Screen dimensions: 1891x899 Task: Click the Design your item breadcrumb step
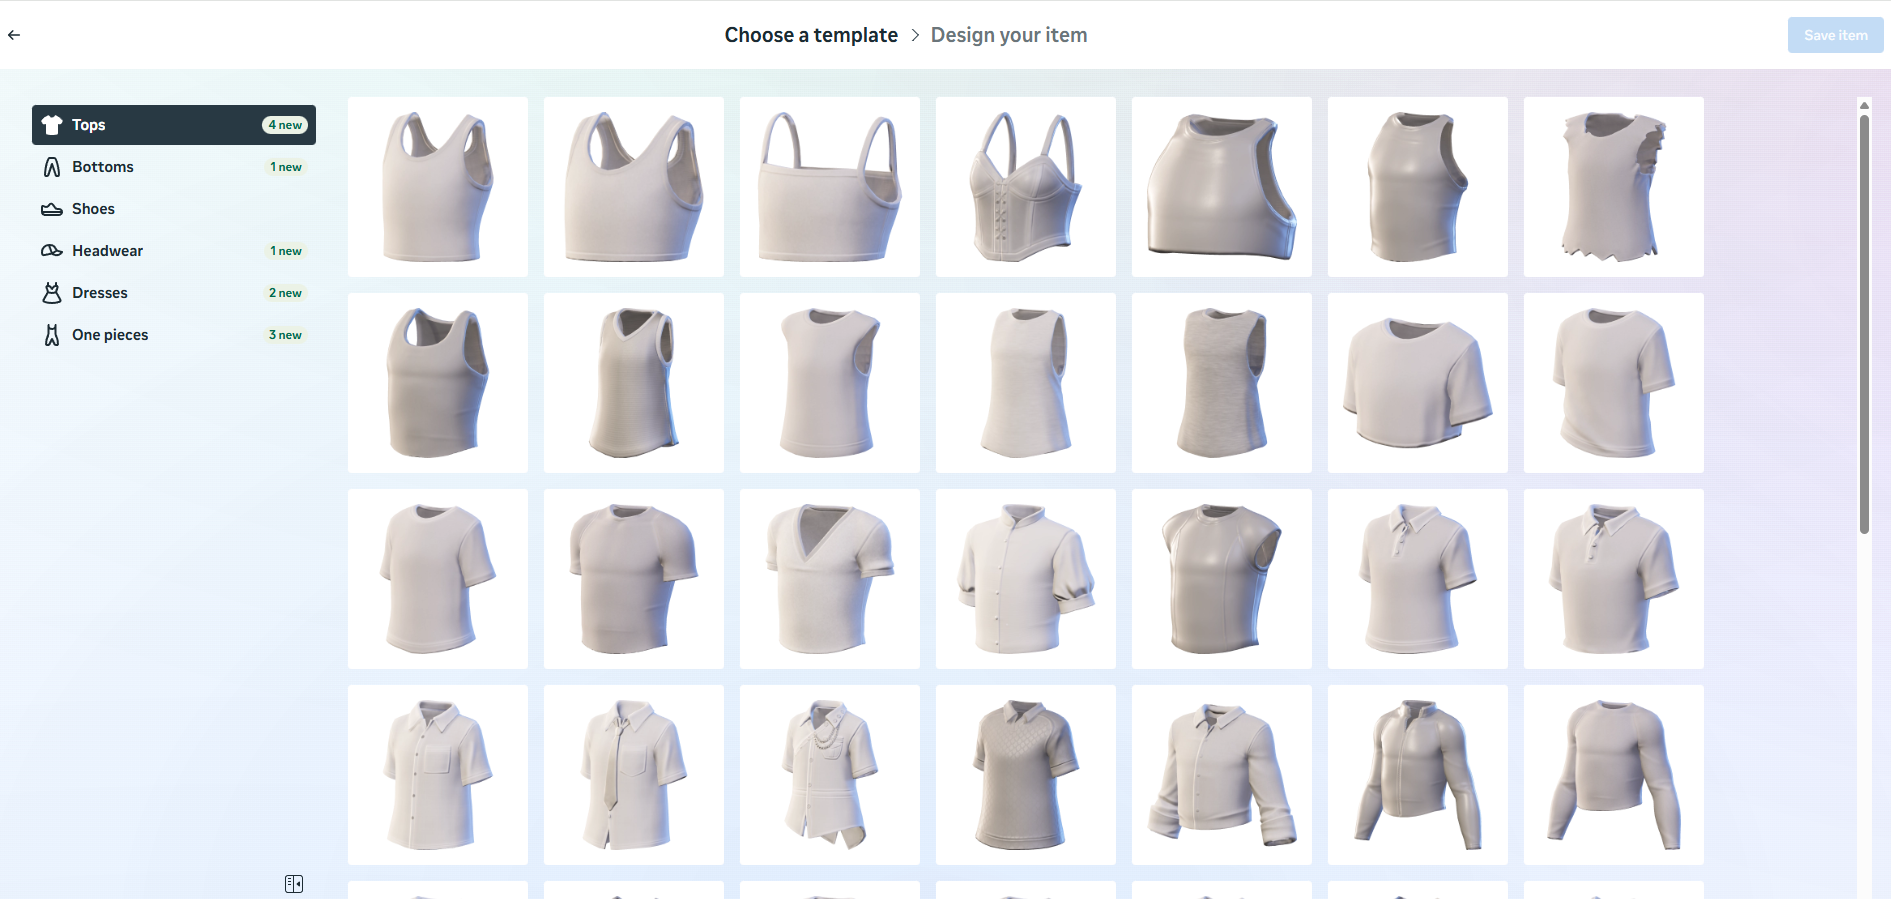point(1008,35)
